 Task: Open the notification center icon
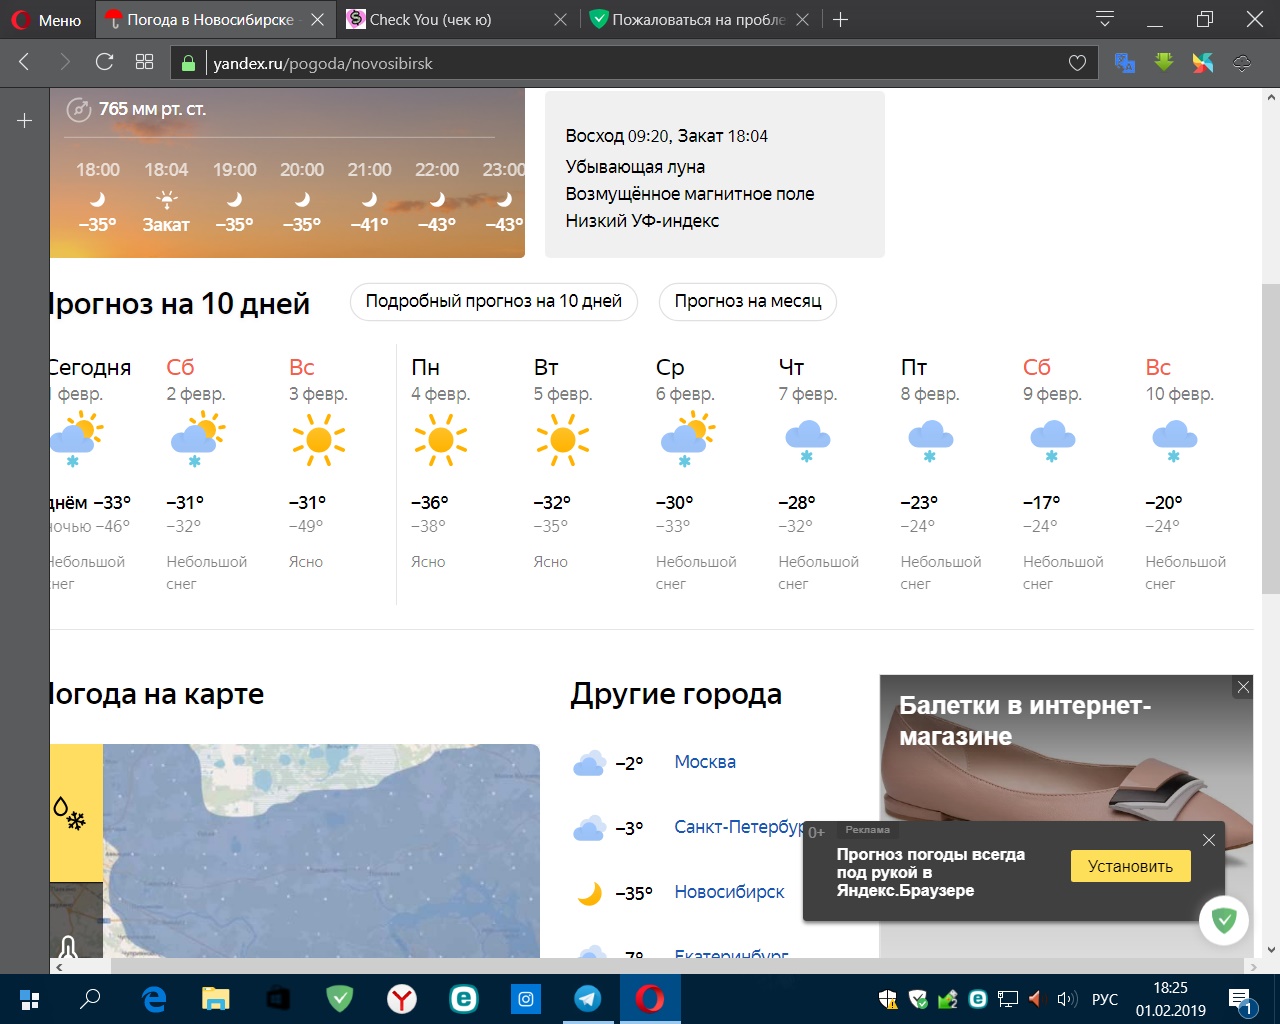click(x=1242, y=999)
